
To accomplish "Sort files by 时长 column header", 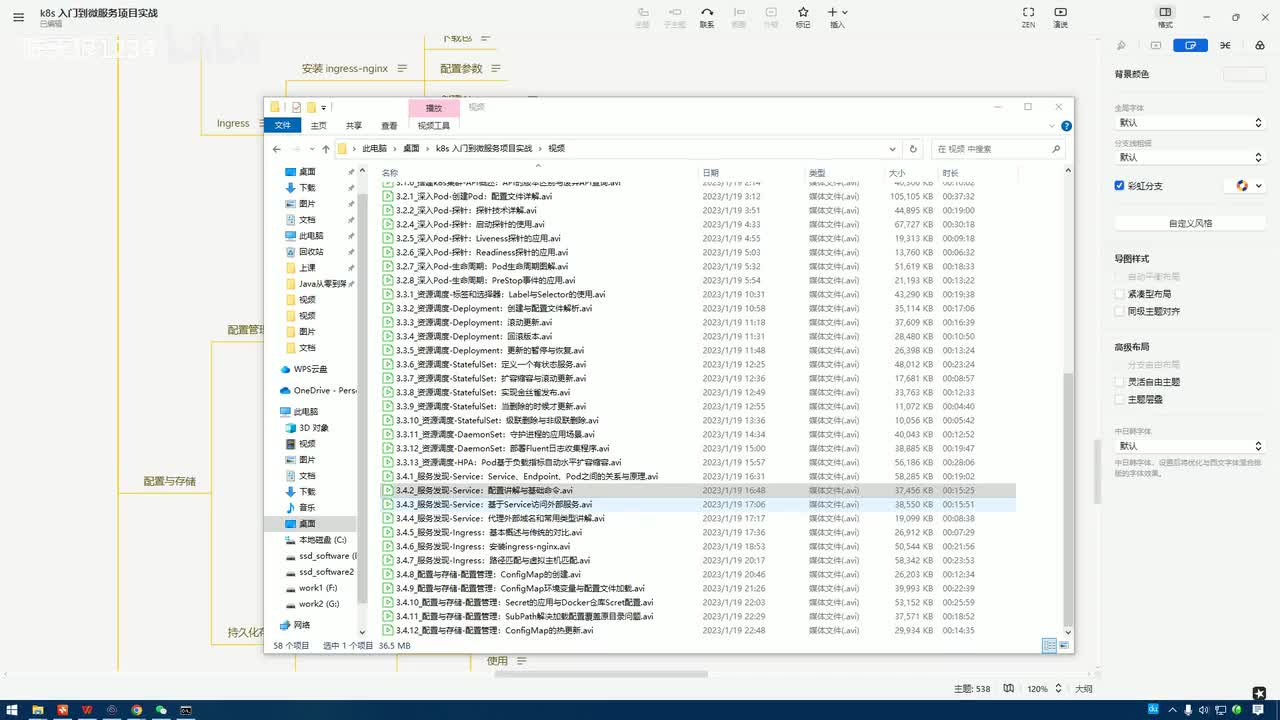I will tap(950, 173).
